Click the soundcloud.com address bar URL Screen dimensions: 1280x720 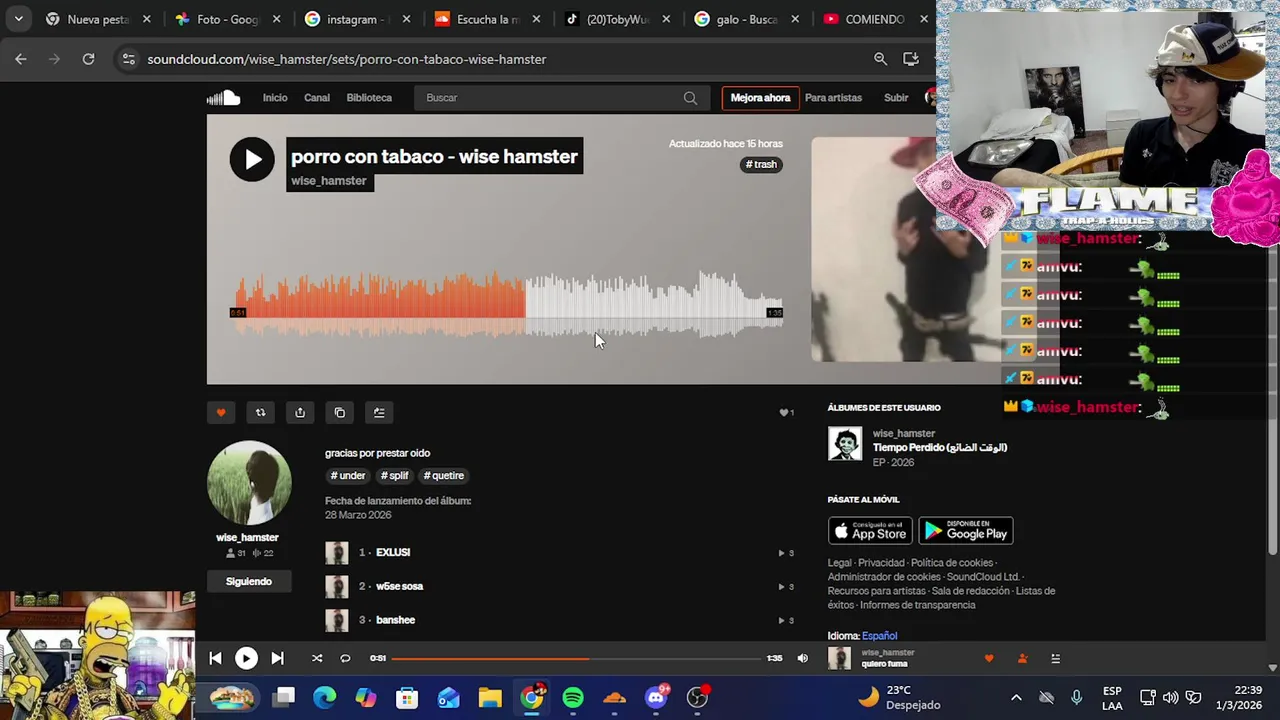click(x=347, y=59)
